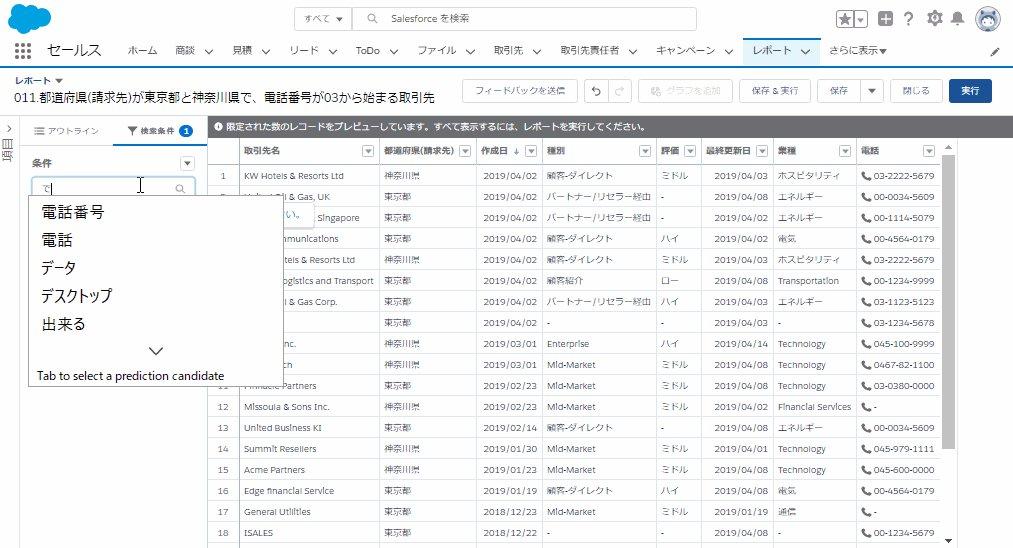Open the notifications bell icon
The width and height of the screenshot is (1013, 548).
tap(957, 18)
